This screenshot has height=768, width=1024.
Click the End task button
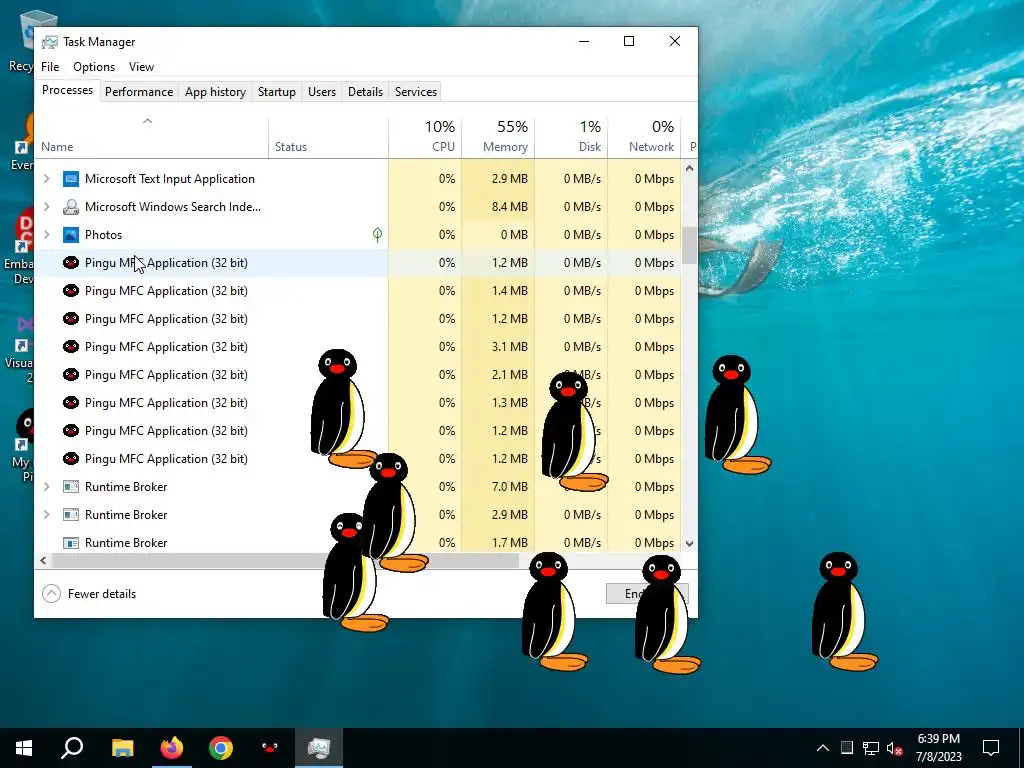point(647,594)
